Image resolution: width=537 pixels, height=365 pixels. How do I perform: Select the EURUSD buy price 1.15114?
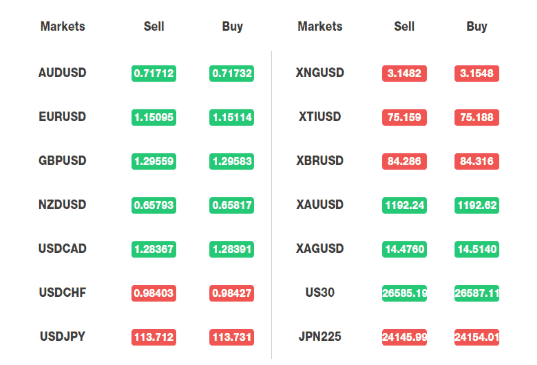tap(232, 117)
